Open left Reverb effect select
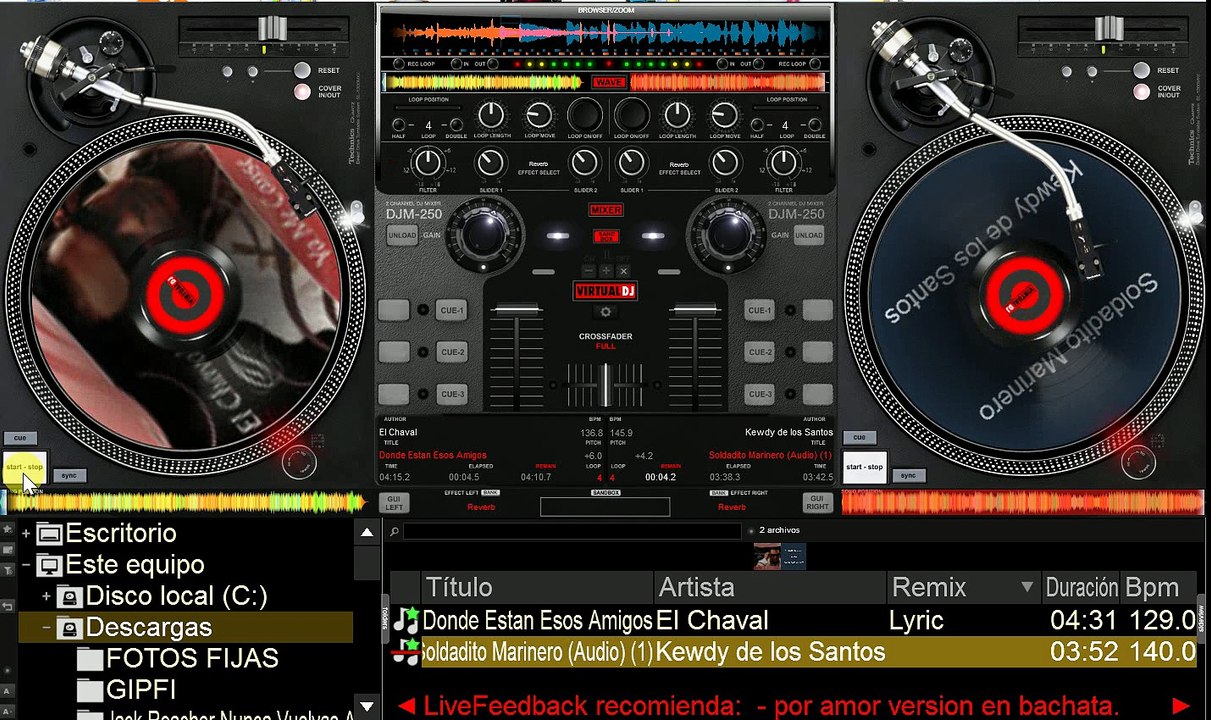 pos(538,166)
